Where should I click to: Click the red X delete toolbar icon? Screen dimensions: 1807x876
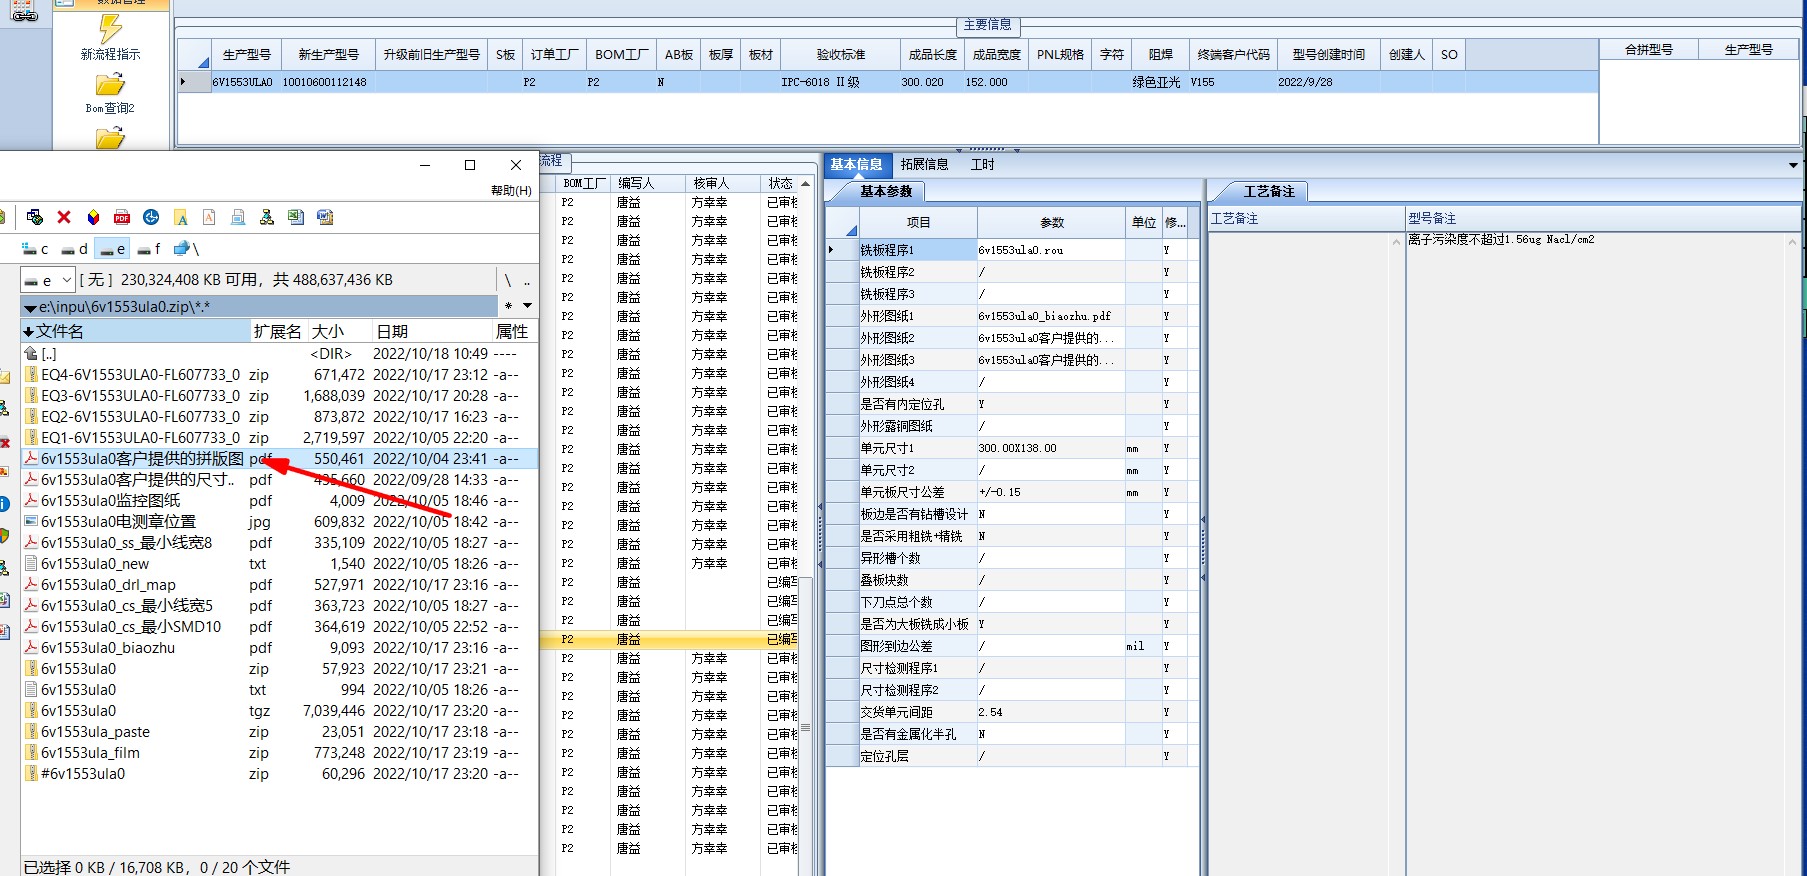tap(64, 217)
